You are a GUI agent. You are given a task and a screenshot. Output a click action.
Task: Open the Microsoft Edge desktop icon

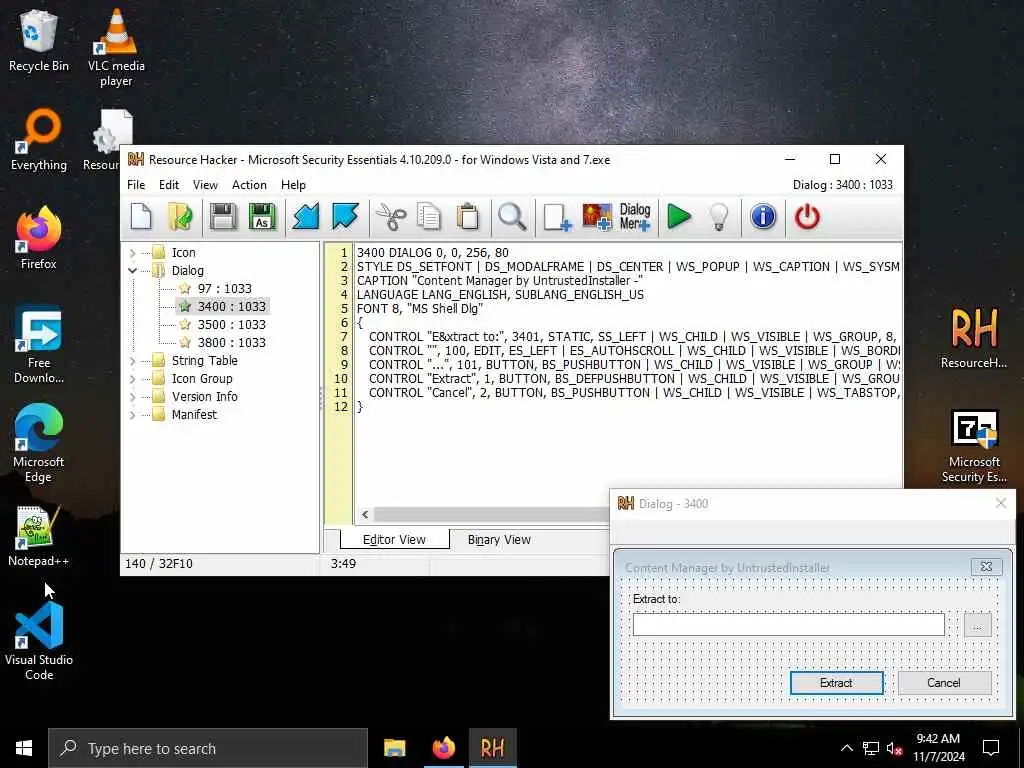[39, 444]
